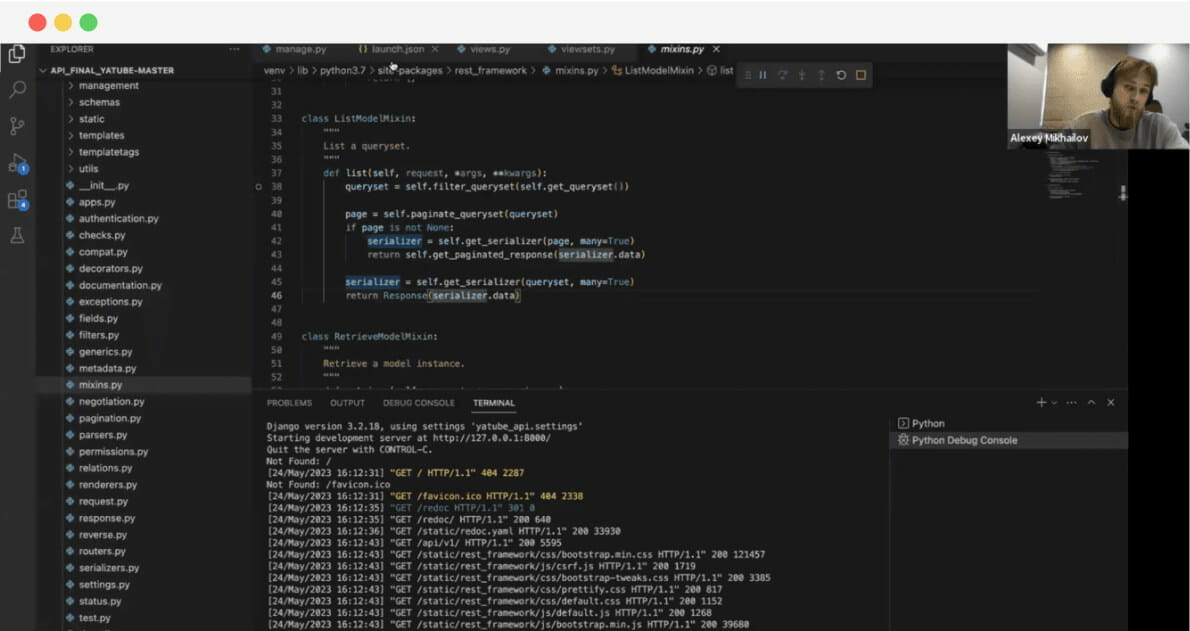Click Alexey Mikhailov's webcam video thumbnail
This screenshot has height=631, width=1190.
tap(1098, 96)
